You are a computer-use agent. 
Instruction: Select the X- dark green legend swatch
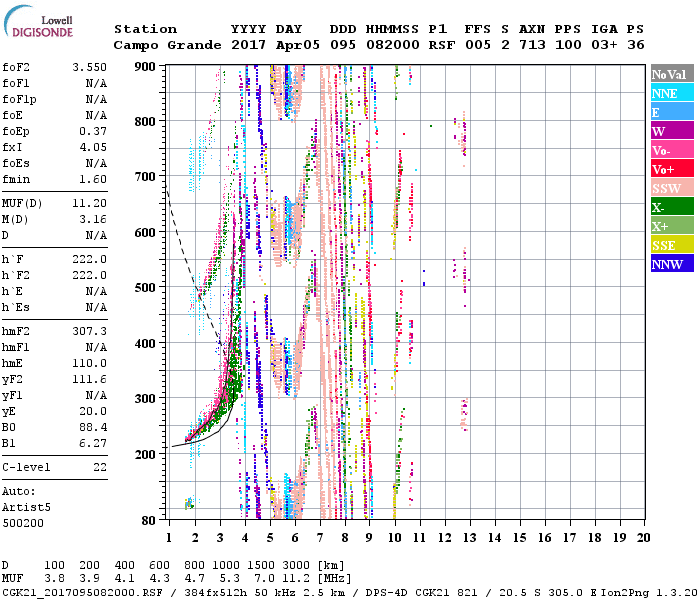click(672, 207)
